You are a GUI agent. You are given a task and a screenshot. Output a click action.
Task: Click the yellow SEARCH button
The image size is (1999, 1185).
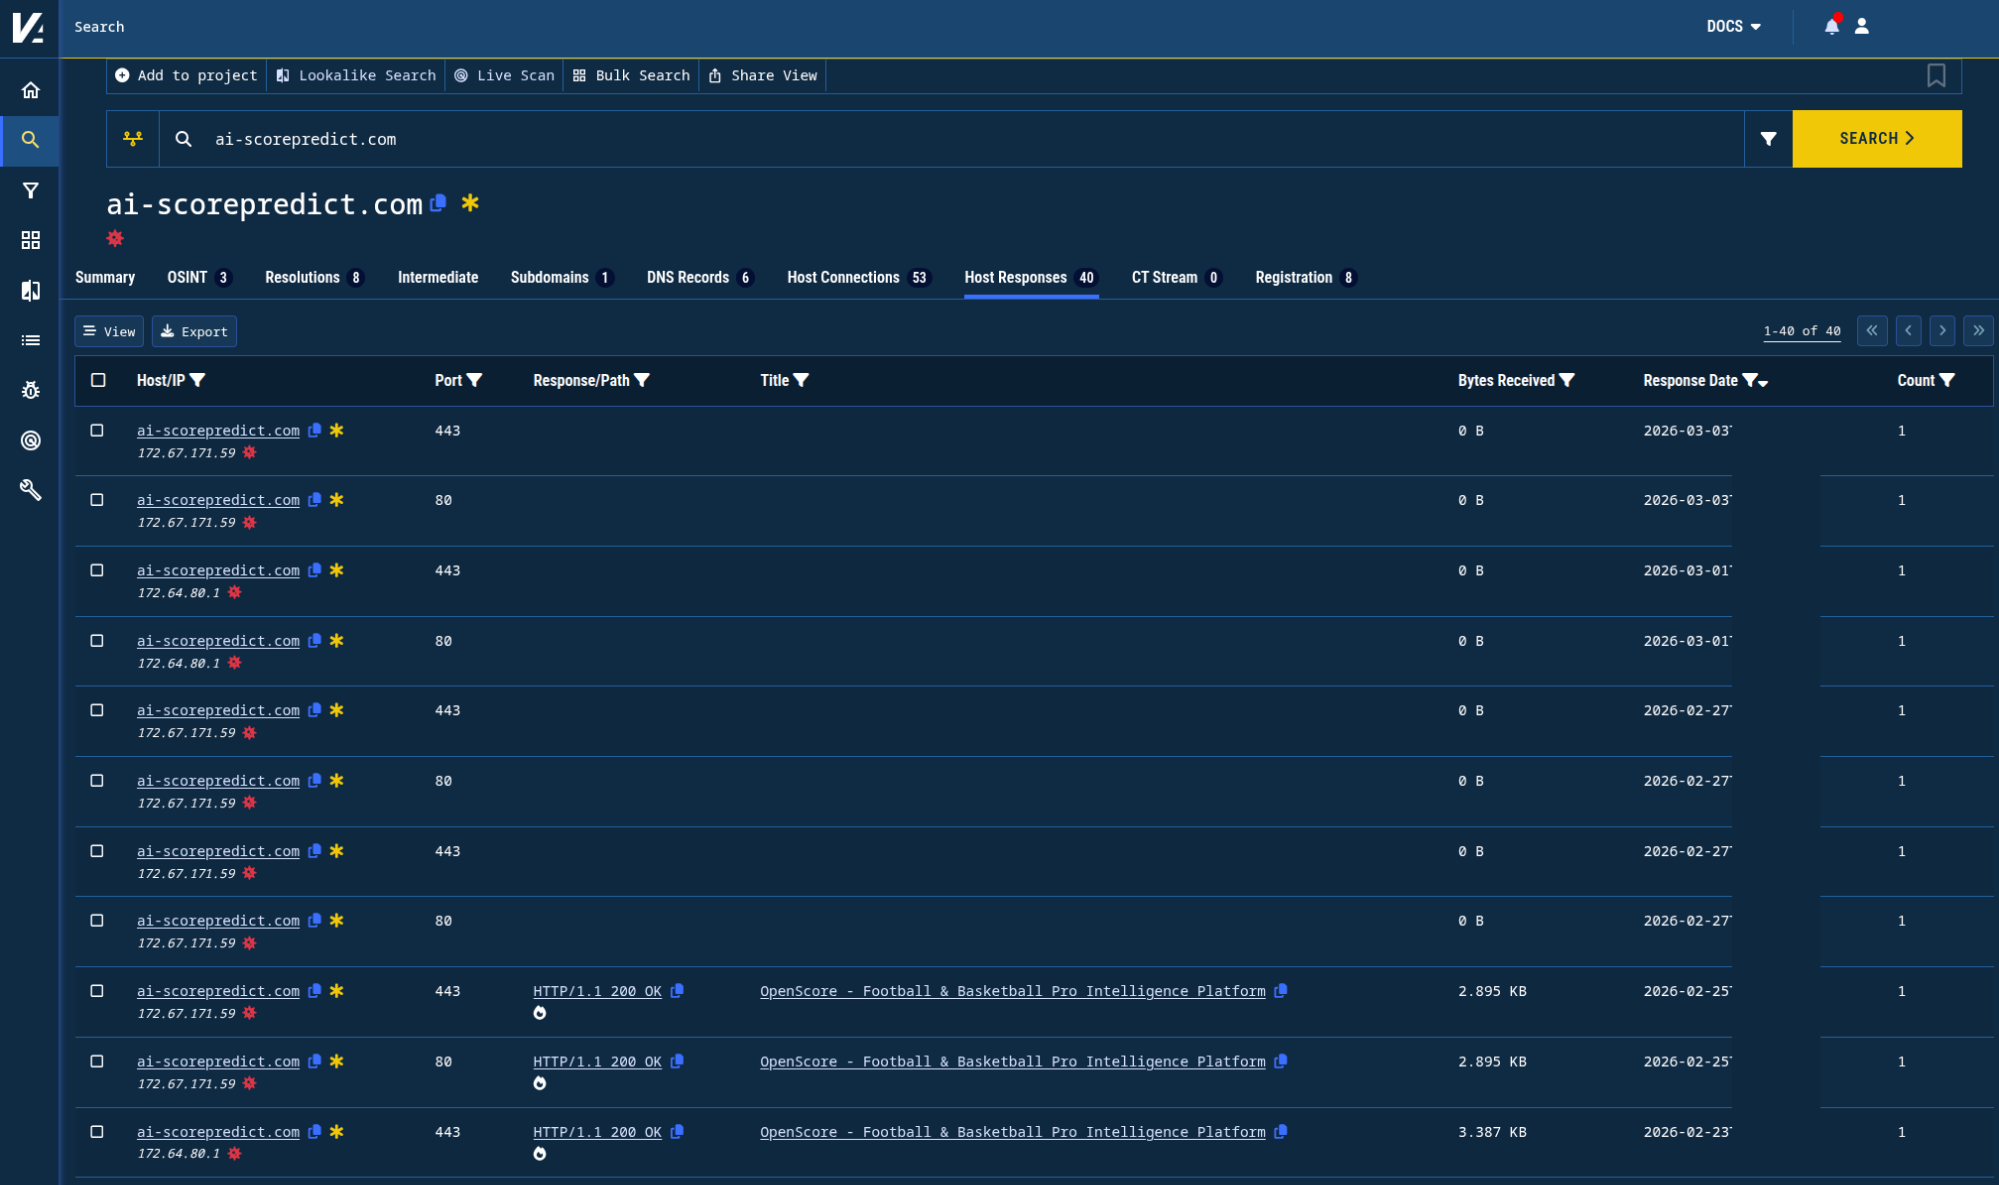[x=1876, y=139]
